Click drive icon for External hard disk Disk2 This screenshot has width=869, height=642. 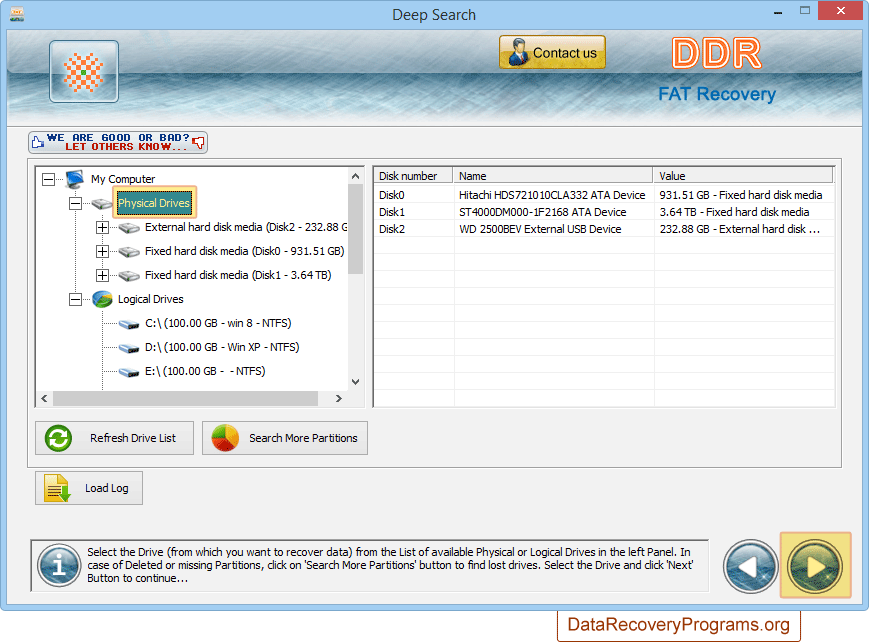[129, 228]
